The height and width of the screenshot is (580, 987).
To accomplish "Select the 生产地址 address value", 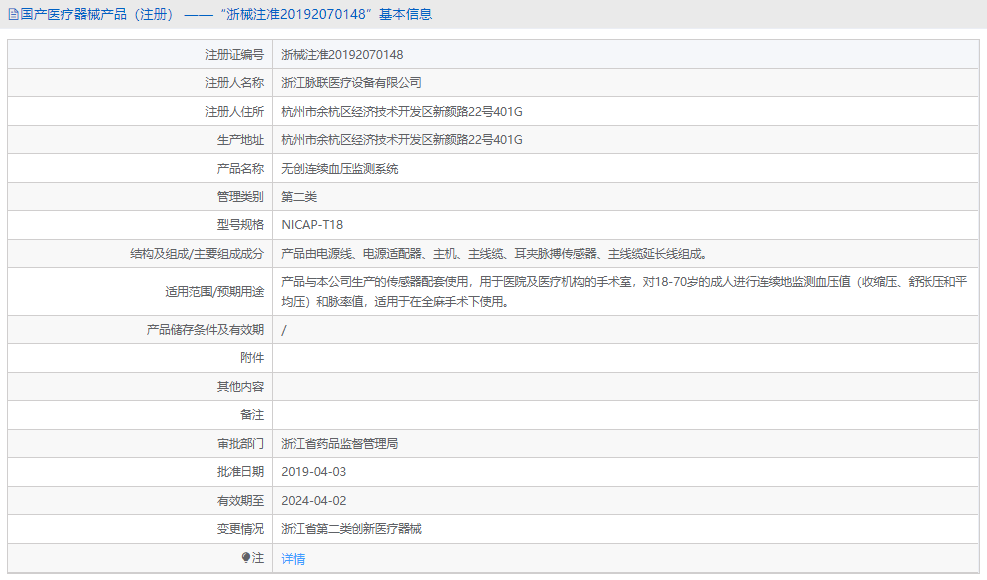I will click(402, 140).
